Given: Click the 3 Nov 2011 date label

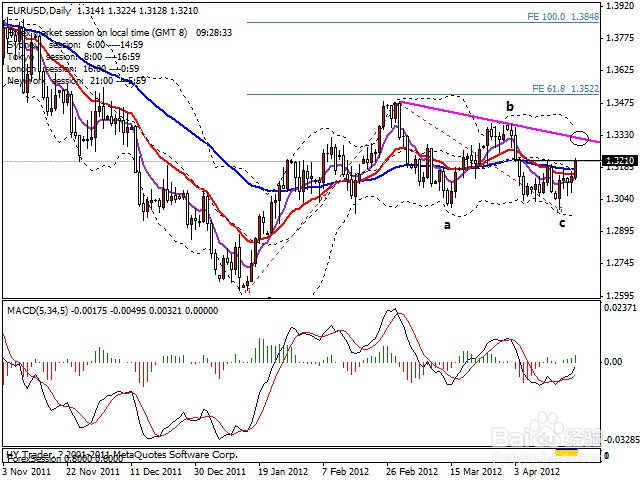Looking at the screenshot, I should [x=27, y=471].
